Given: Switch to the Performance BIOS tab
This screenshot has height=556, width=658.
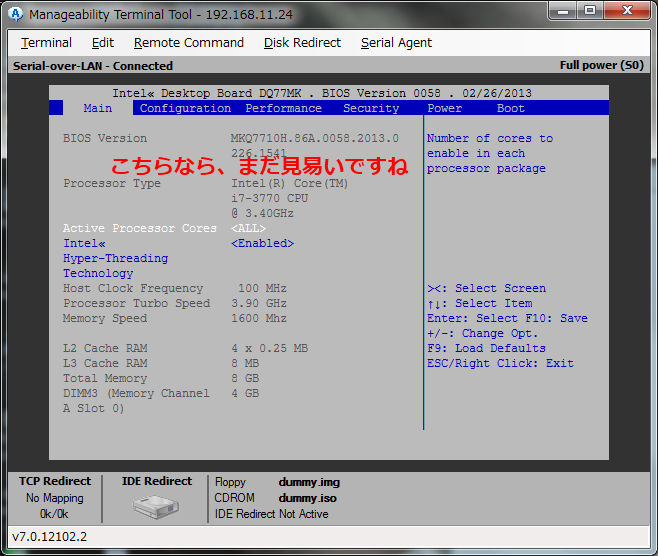Looking at the screenshot, I should (284, 108).
